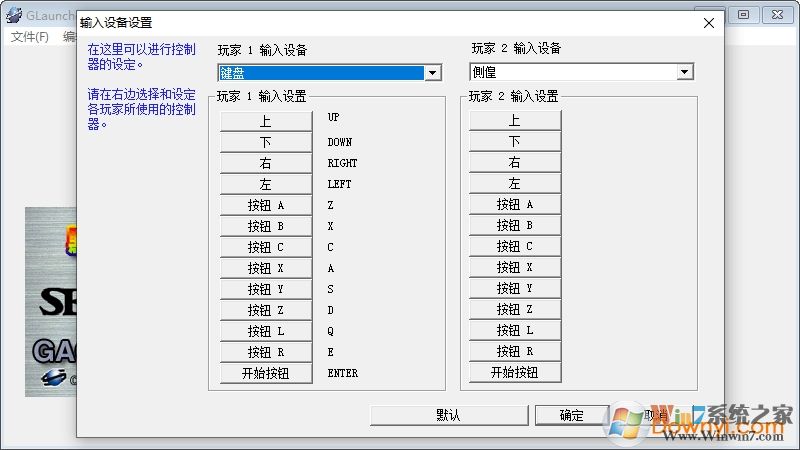Set Player 1 按钮 Y mapping
Image resolution: width=800 pixels, height=450 pixels.
click(x=266, y=289)
